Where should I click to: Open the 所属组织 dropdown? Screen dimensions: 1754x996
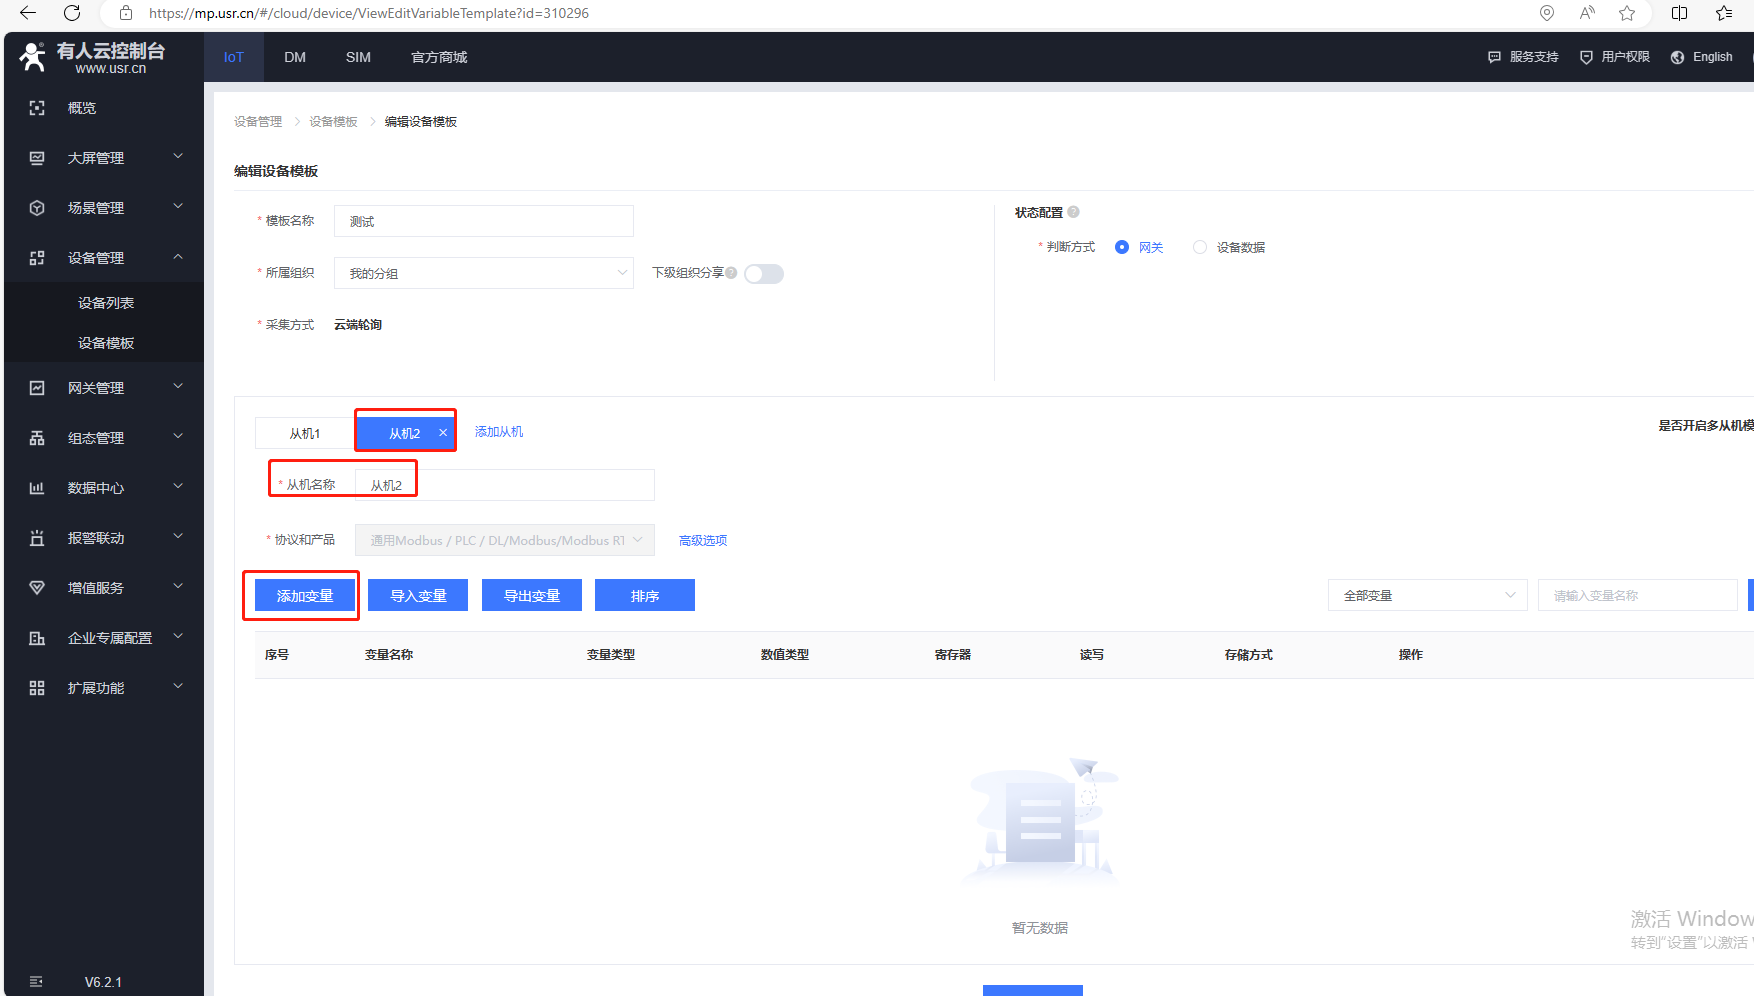(x=484, y=273)
